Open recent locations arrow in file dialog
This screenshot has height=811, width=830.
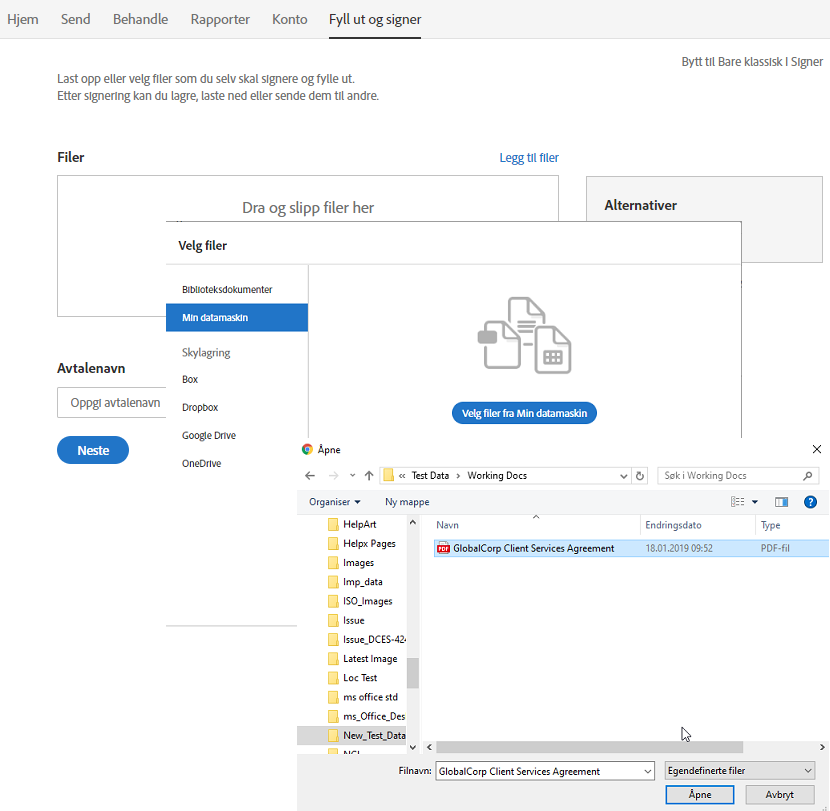click(353, 475)
